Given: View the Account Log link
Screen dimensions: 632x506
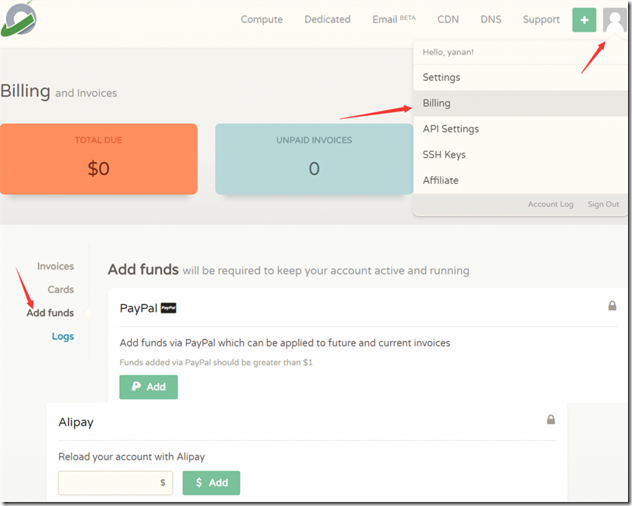Looking at the screenshot, I should (x=551, y=204).
